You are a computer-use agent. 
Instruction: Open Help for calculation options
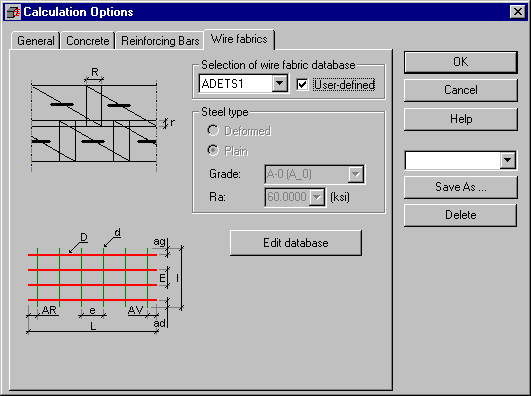coord(461,119)
